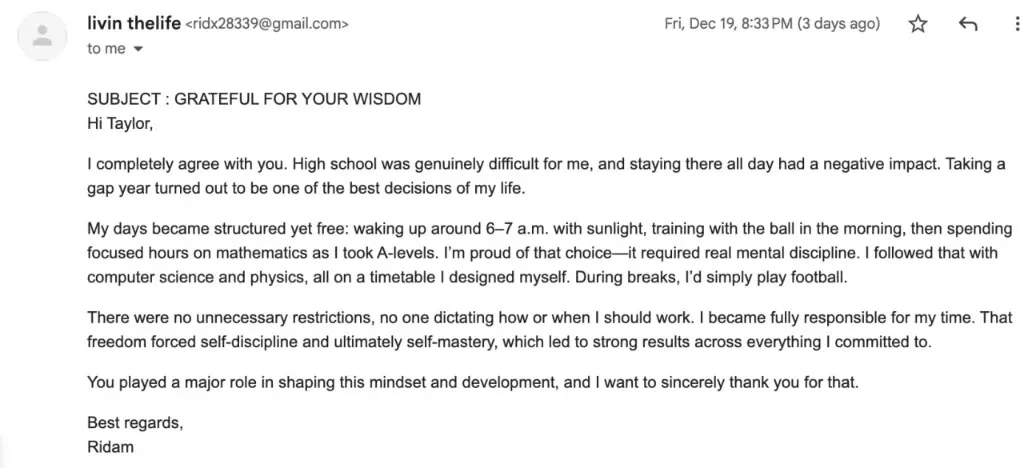
Task: Click the 'Hi Taylor,' greeting line
Action: (120, 123)
